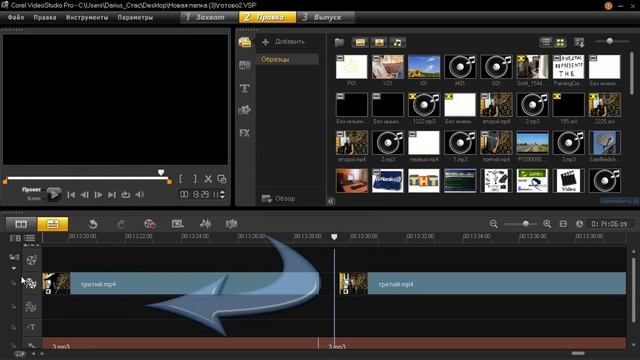Enlarge the preview window icon

222,179
